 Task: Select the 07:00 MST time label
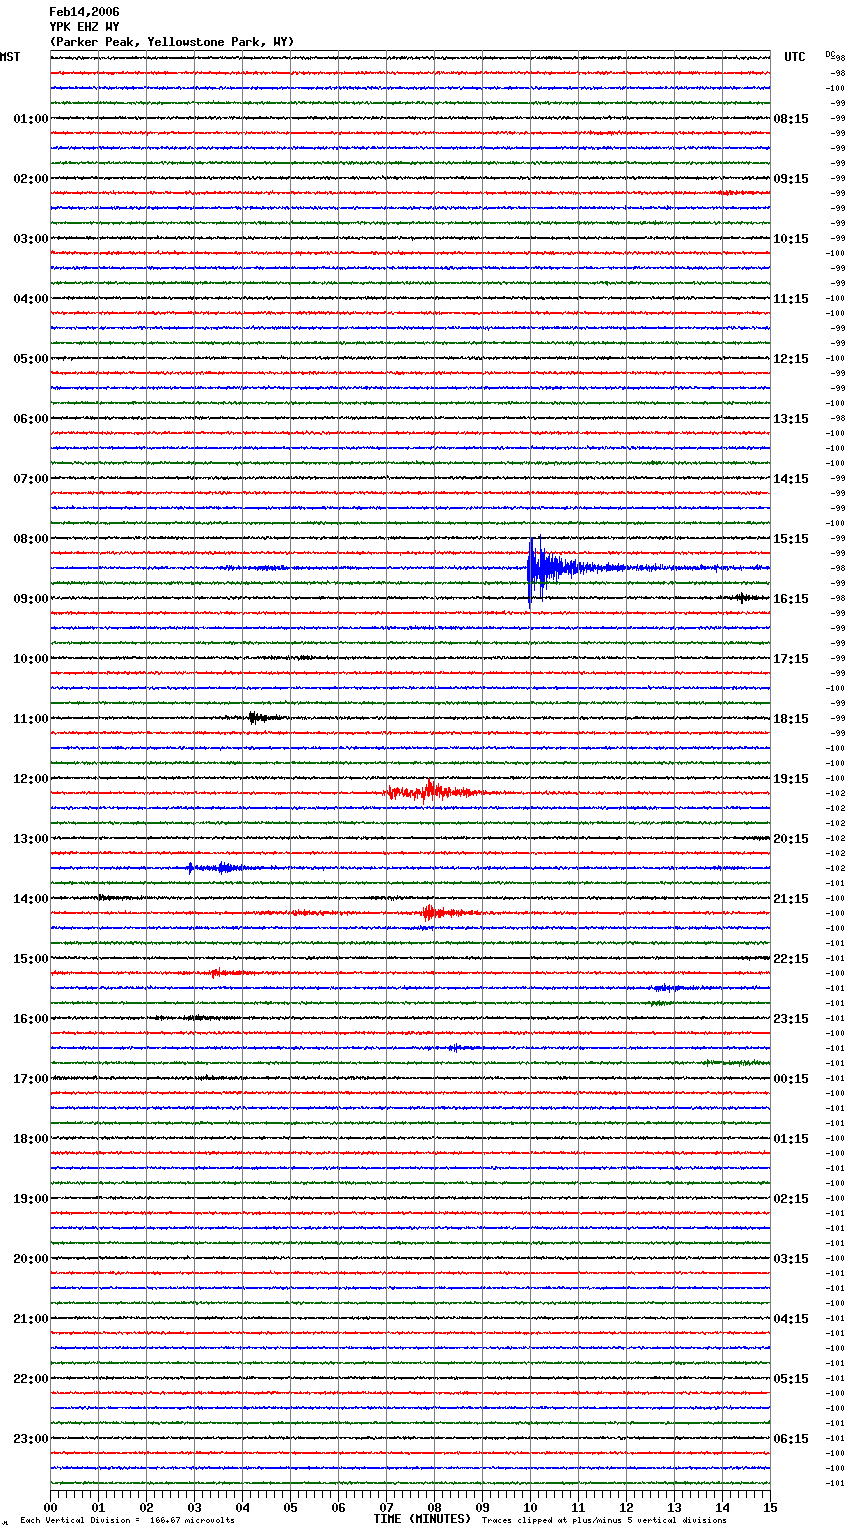tap(31, 479)
